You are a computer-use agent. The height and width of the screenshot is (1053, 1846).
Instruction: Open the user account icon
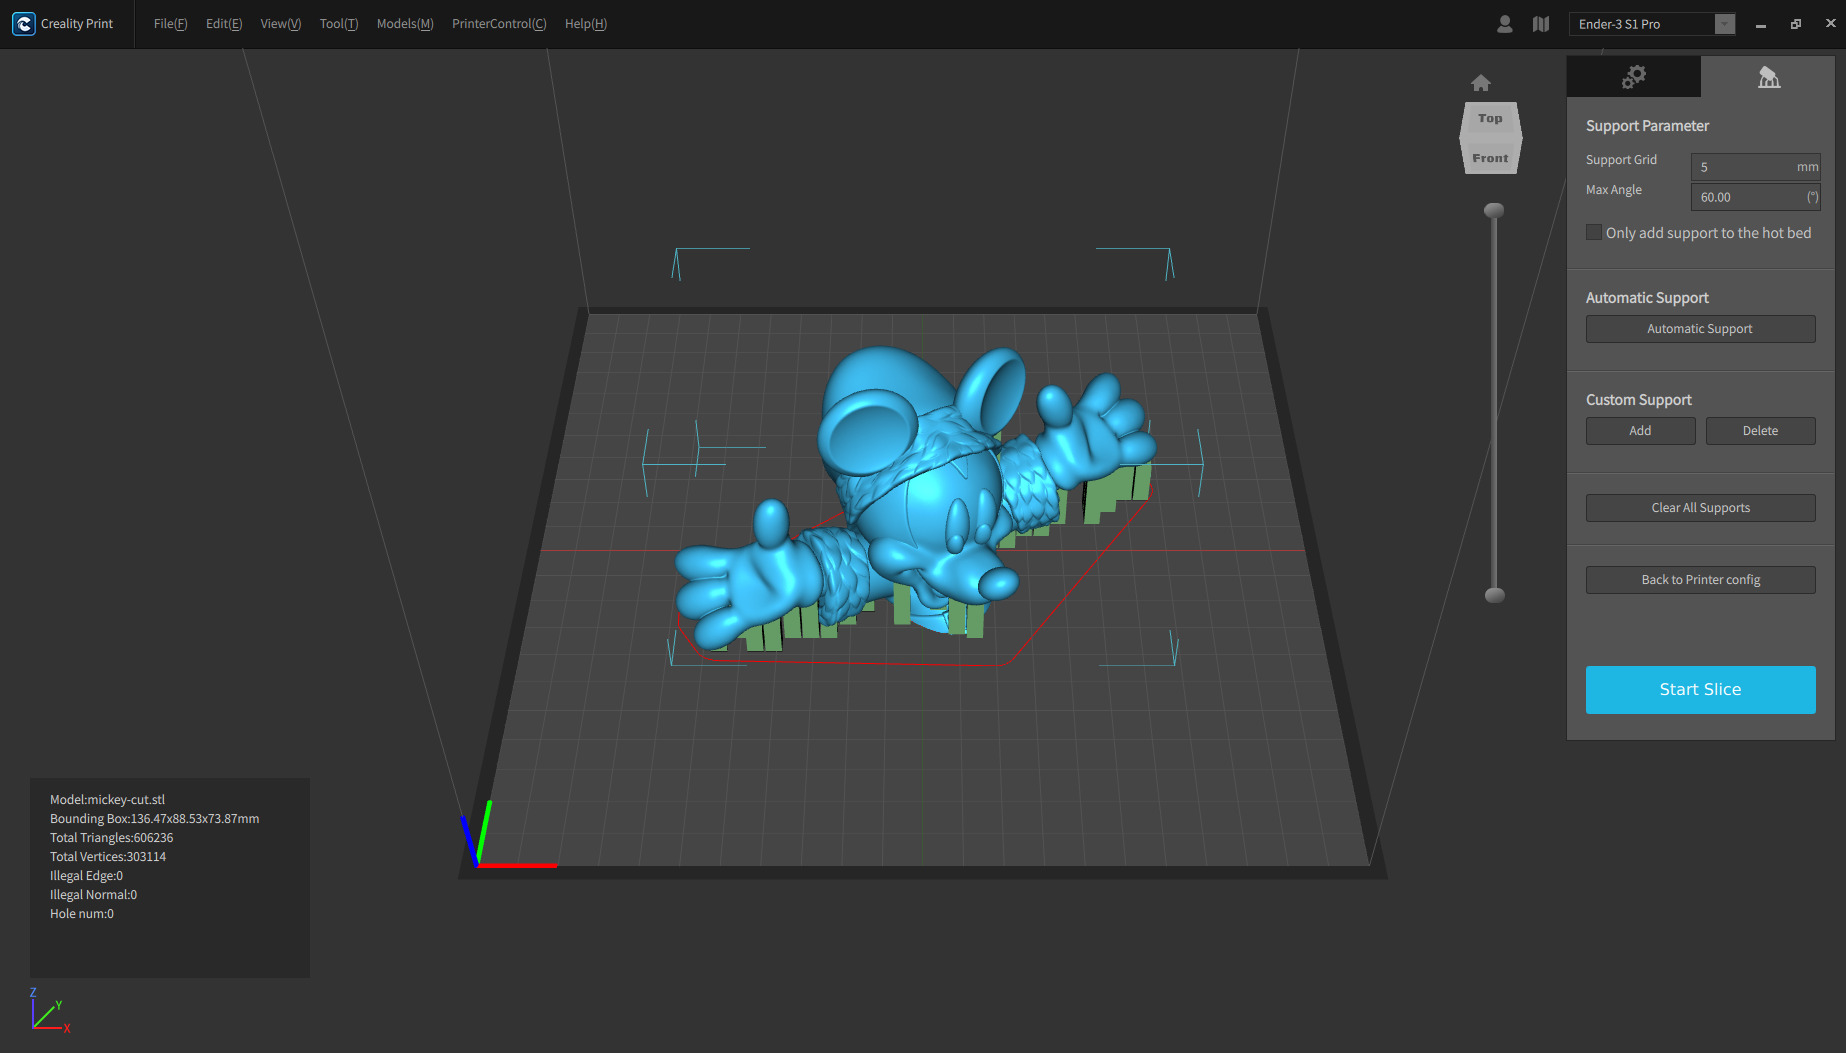click(x=1504, y=24)
